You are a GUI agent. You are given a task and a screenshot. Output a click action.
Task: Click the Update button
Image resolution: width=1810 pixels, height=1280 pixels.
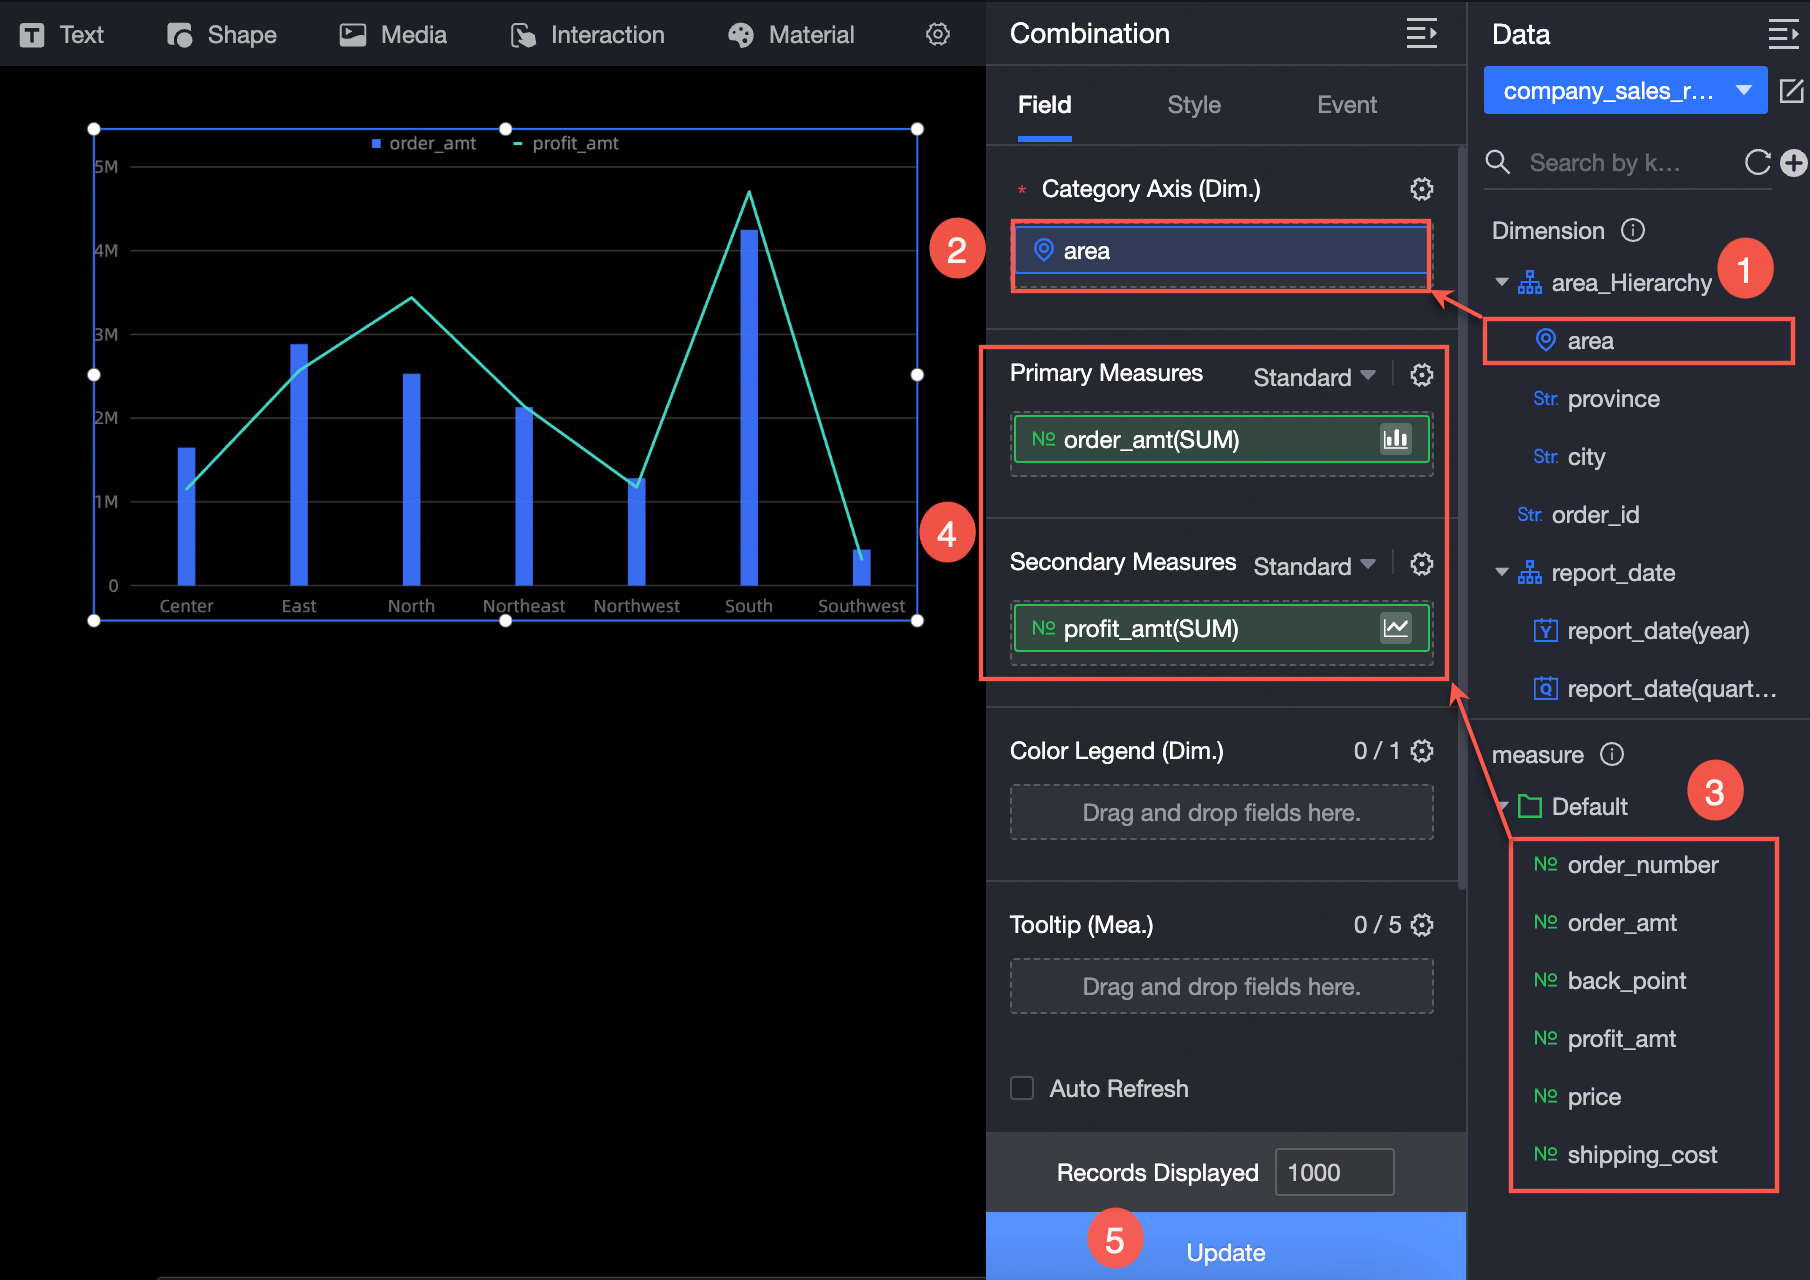tap(1226, 1247)
